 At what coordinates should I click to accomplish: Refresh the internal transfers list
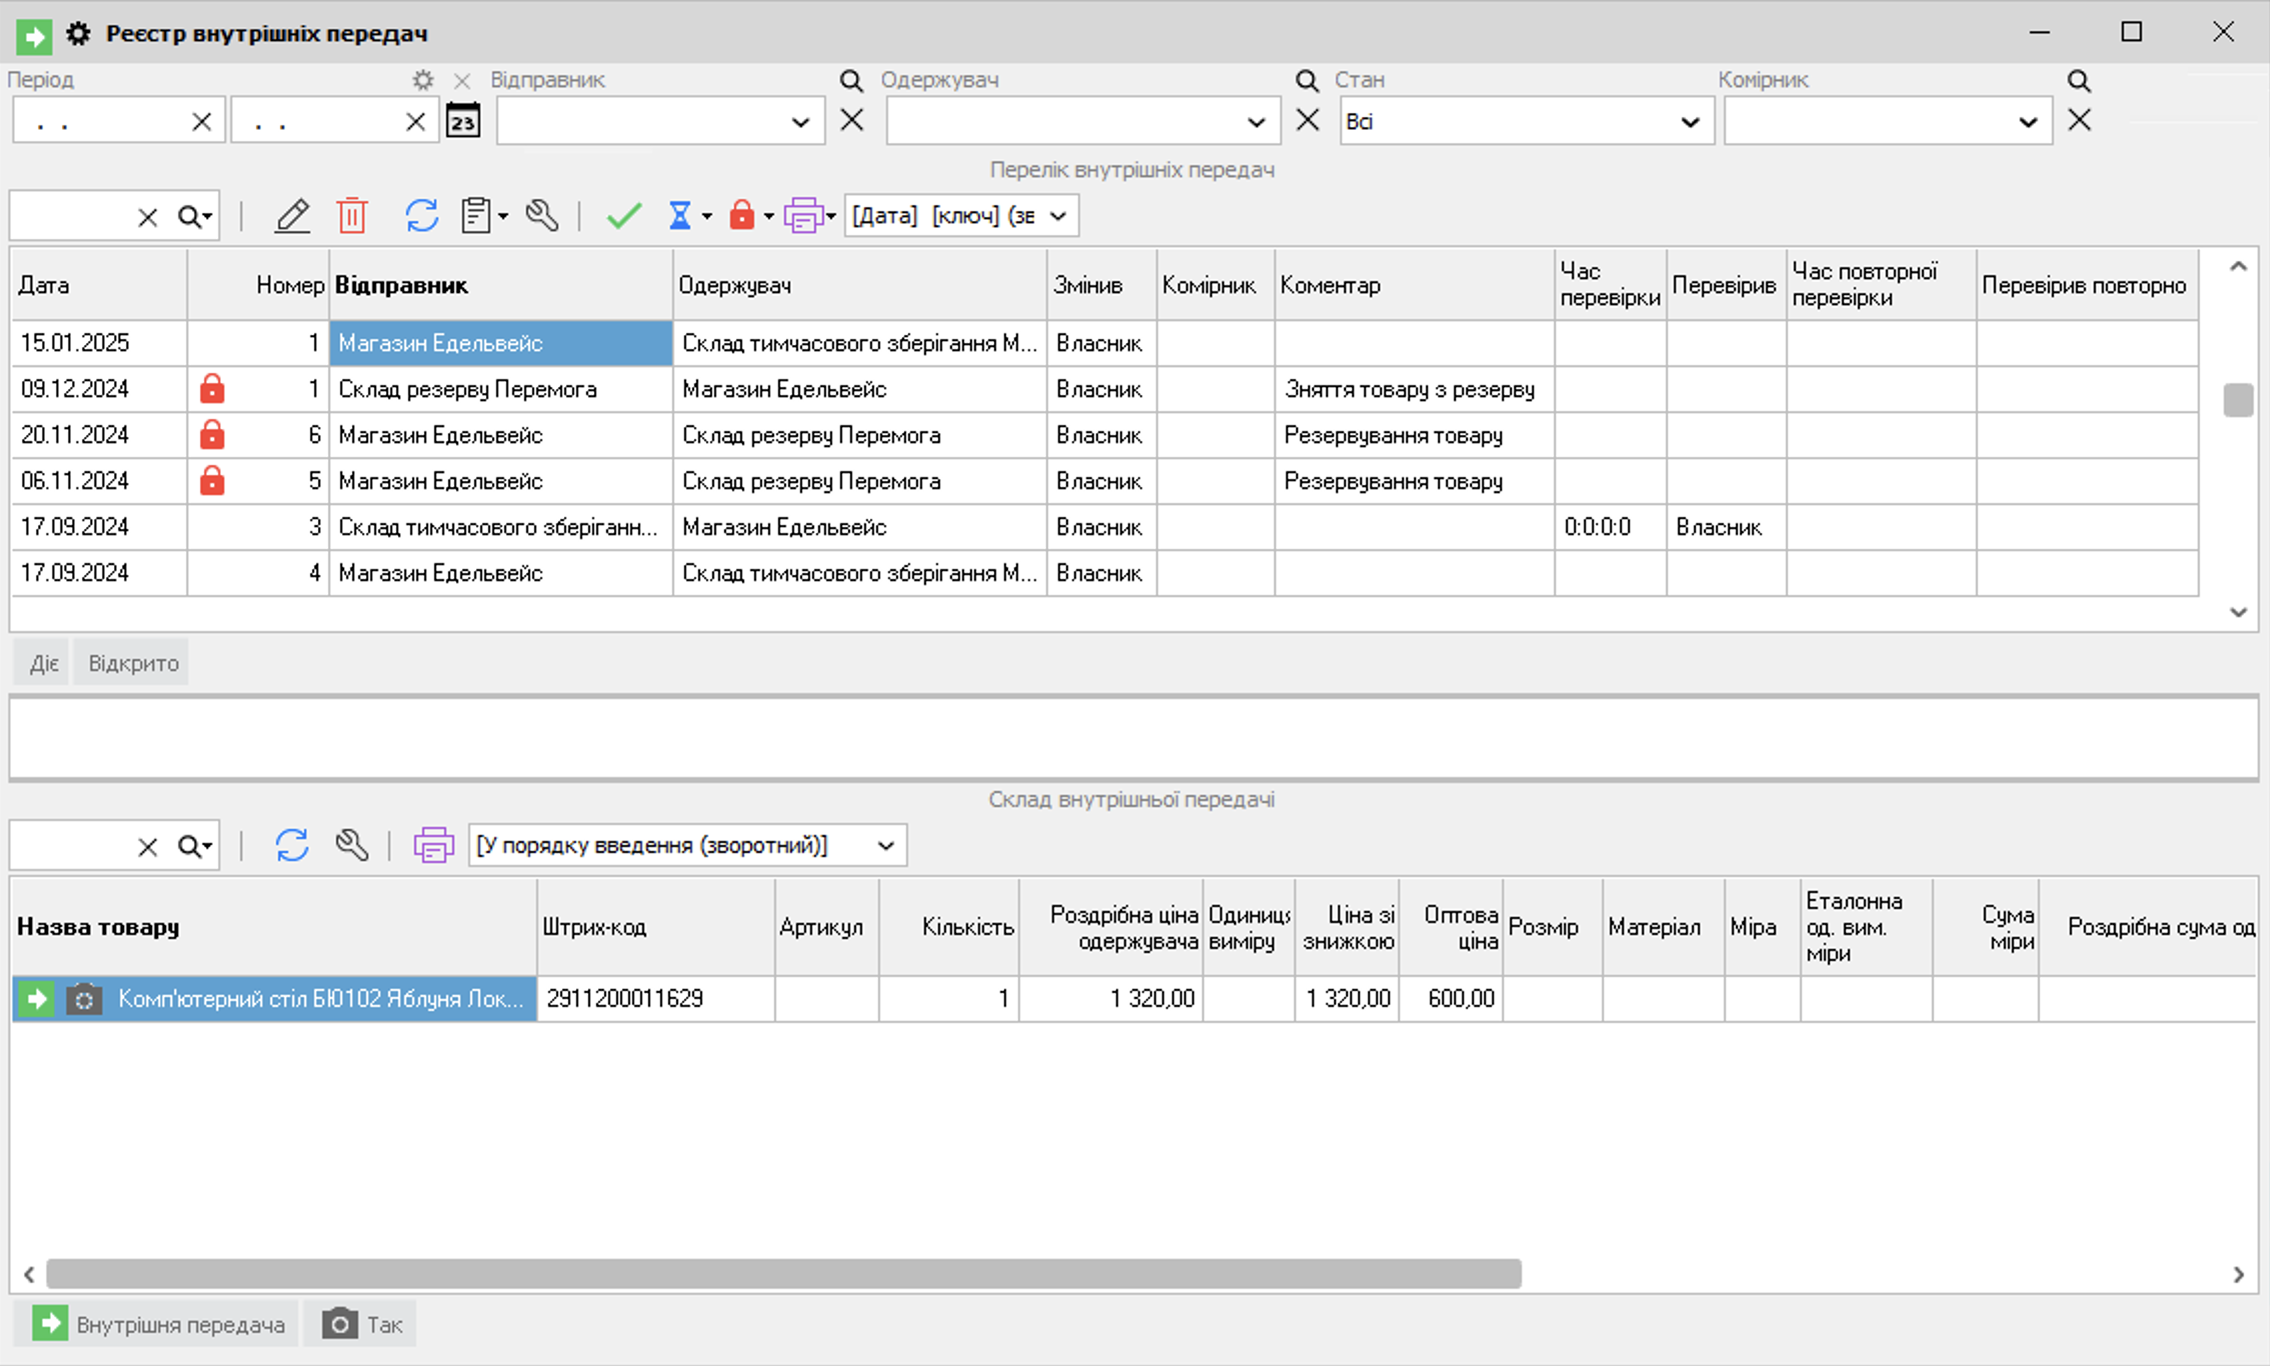(421, 216)
